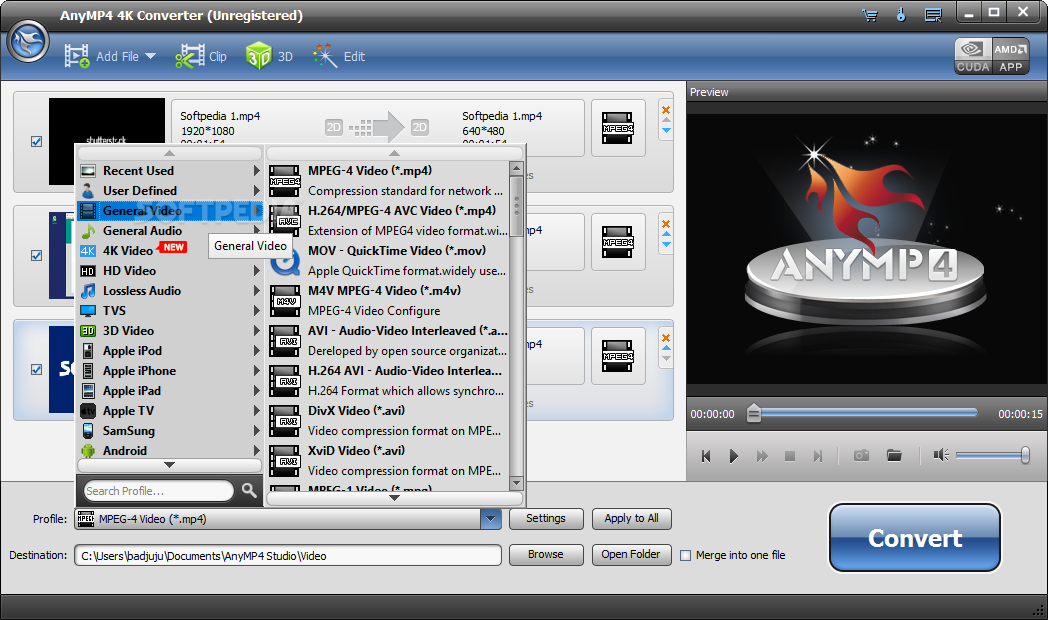1048x620 pixels.
Task: Select Lossless Audio category
Action: [170, 291]
